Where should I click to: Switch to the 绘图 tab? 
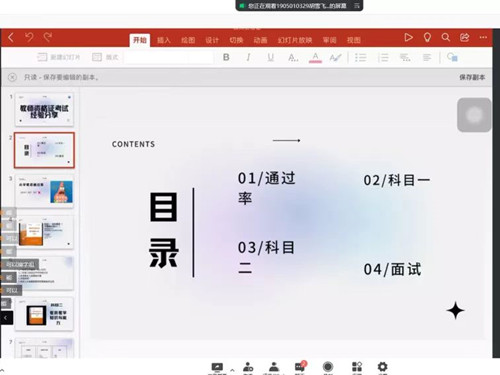pos(188,40)
